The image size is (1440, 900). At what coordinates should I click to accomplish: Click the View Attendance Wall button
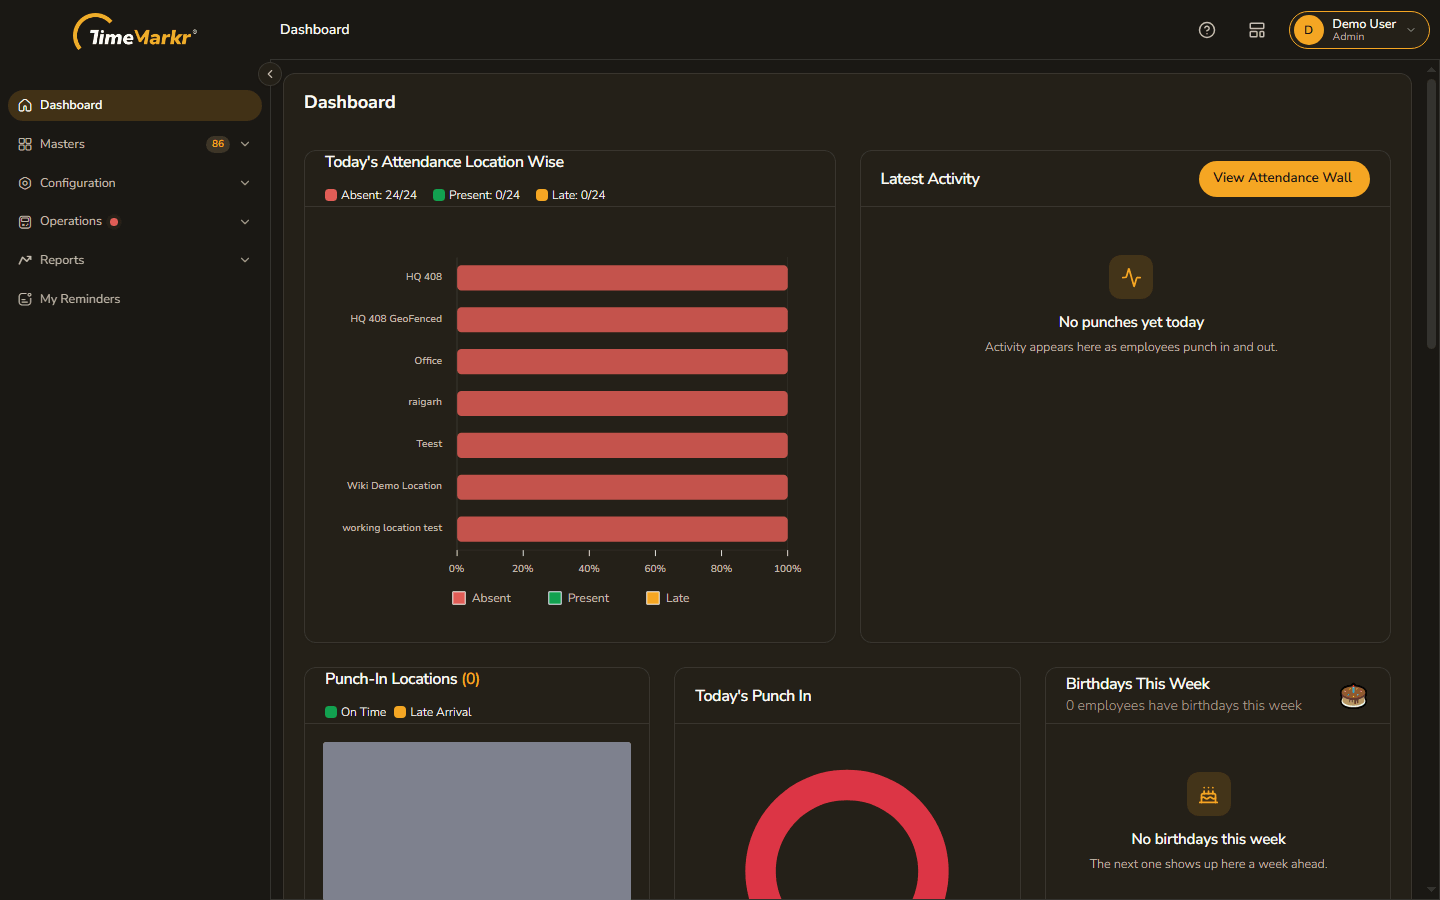point(1284,178)
